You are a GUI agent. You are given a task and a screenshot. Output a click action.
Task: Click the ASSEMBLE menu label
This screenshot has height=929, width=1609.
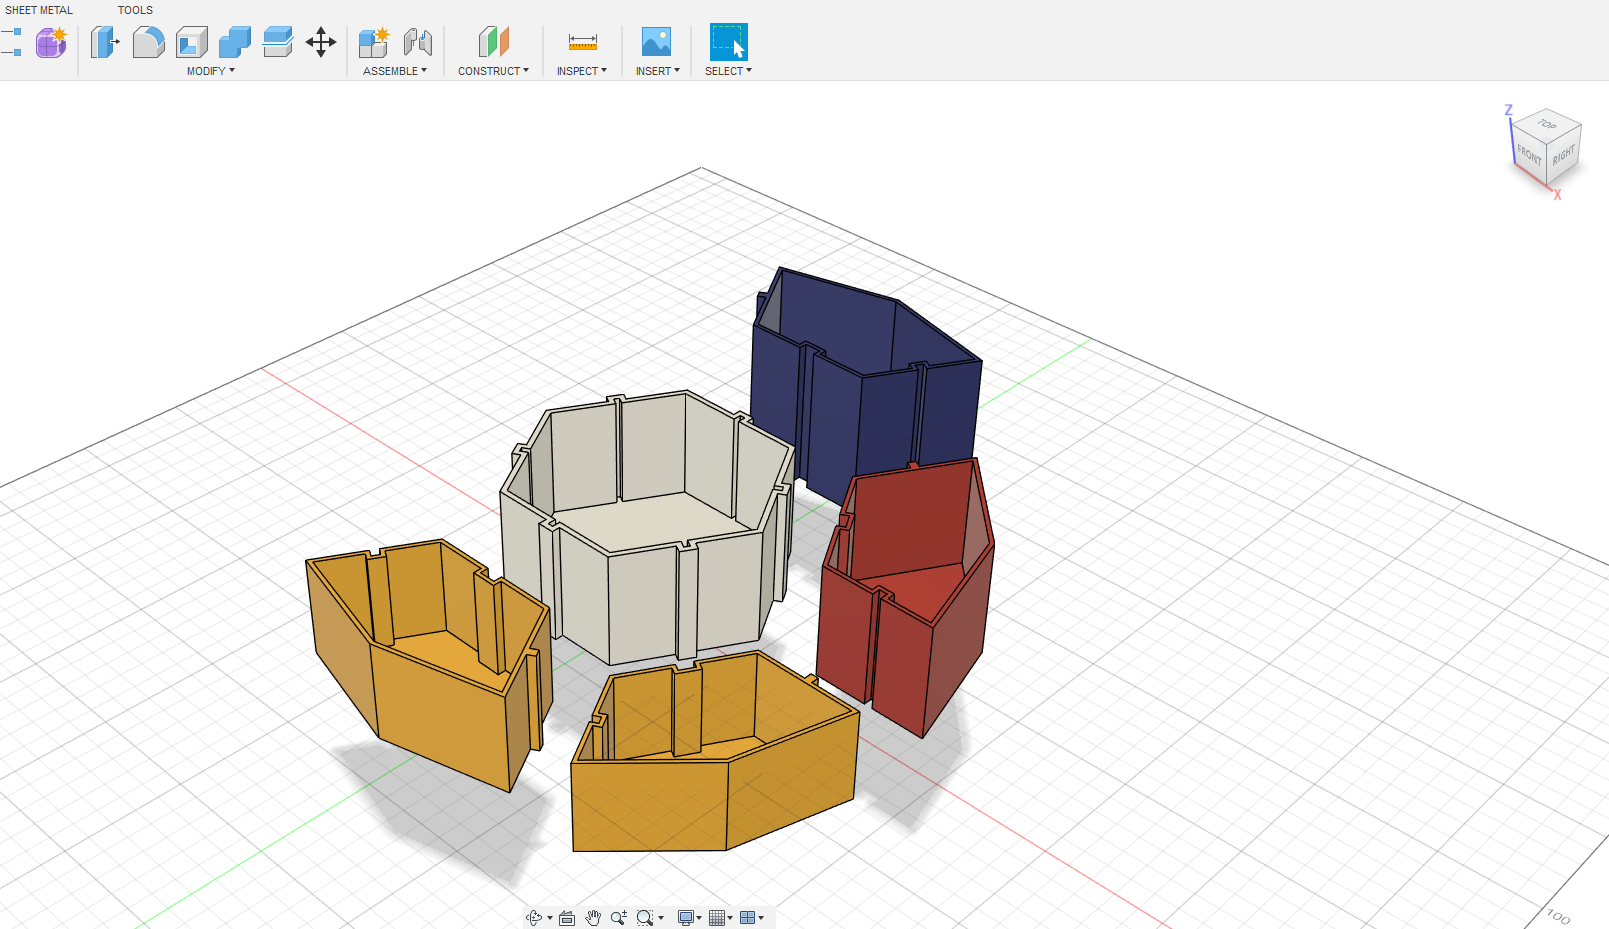(394, 71)
